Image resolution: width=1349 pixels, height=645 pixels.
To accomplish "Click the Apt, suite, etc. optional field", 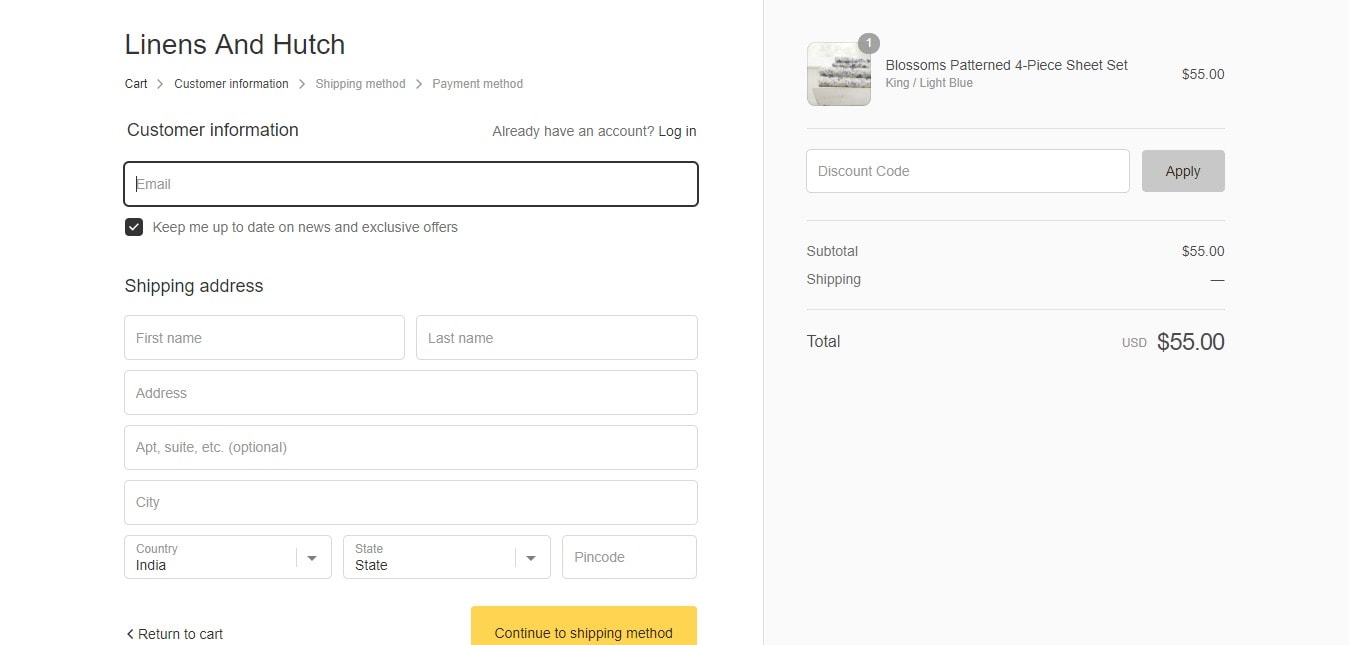I will pyautogui.click(x=411, y=447).
